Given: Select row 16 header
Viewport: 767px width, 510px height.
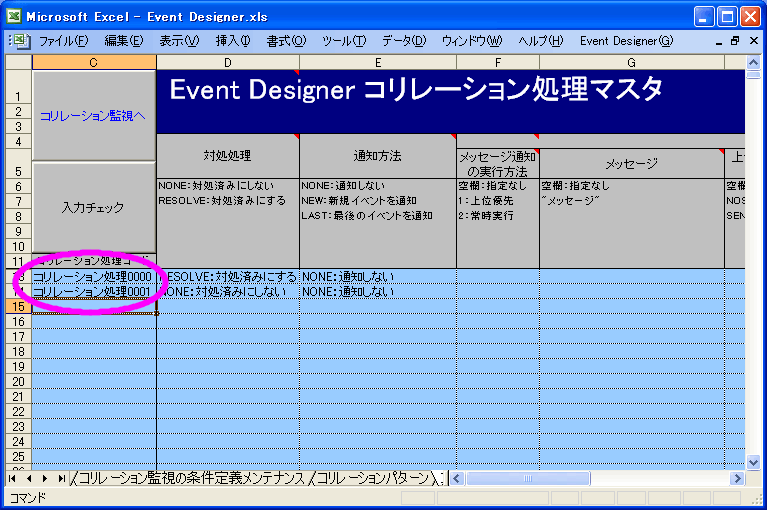Looking at the screenshot, I should 19,321.
